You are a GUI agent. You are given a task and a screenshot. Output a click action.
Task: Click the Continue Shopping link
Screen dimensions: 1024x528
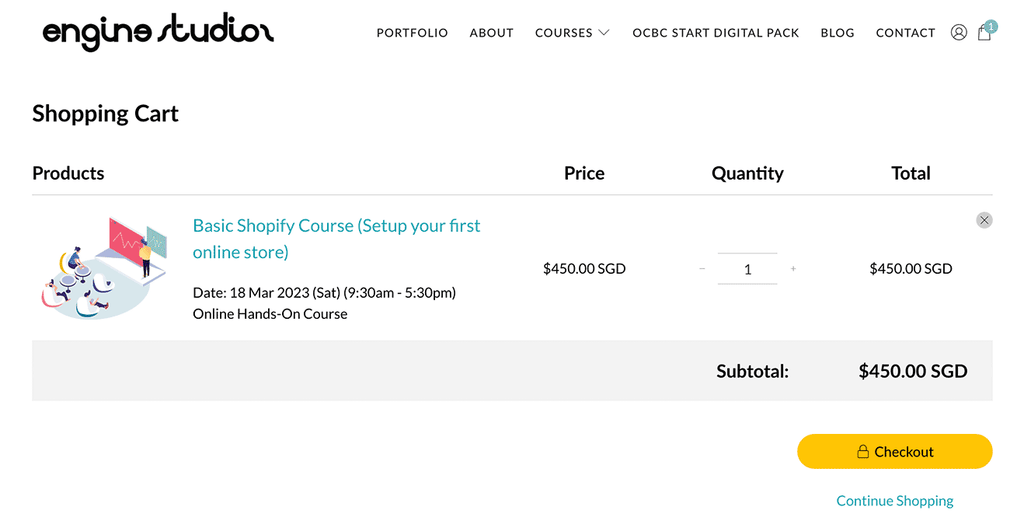tap(894, 501)
